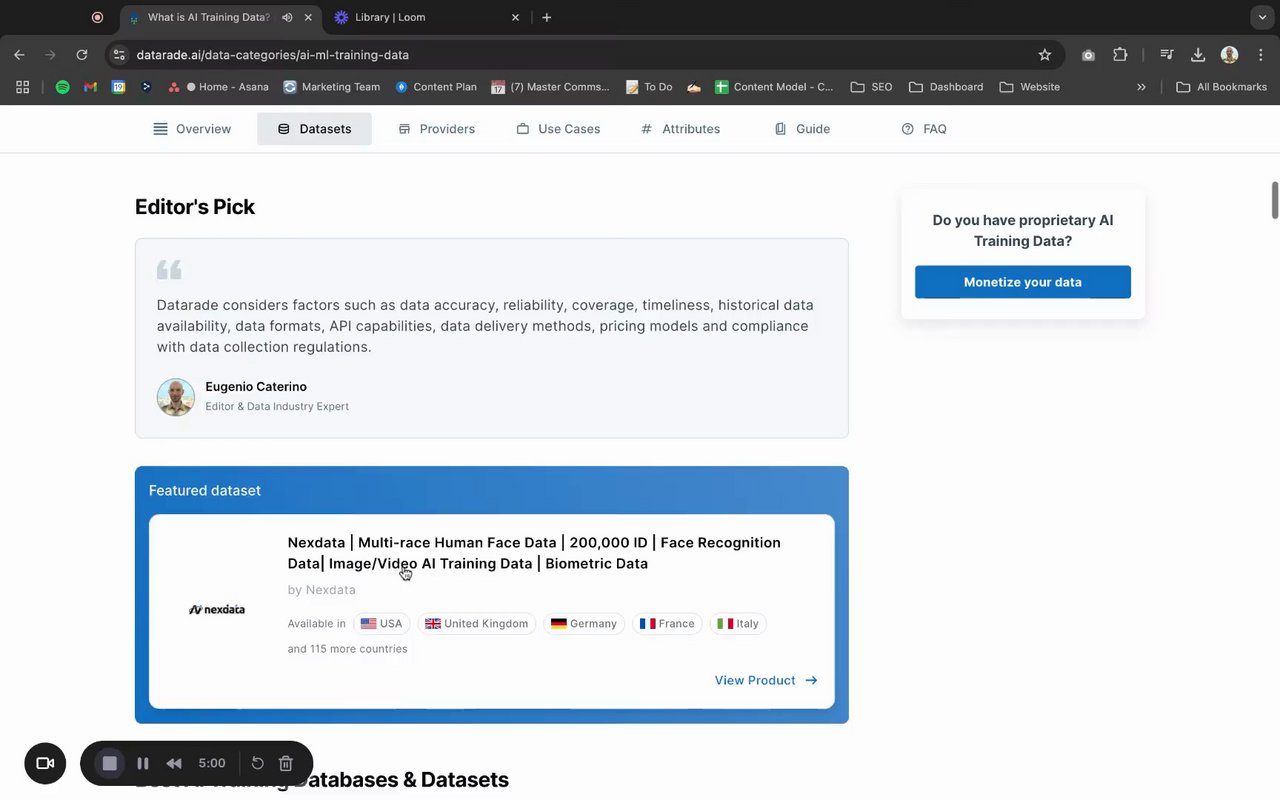The width and height of the screenshot is (1280, 800).
Task: Open the To Do bookmark
Action: (x=649, y=87)
